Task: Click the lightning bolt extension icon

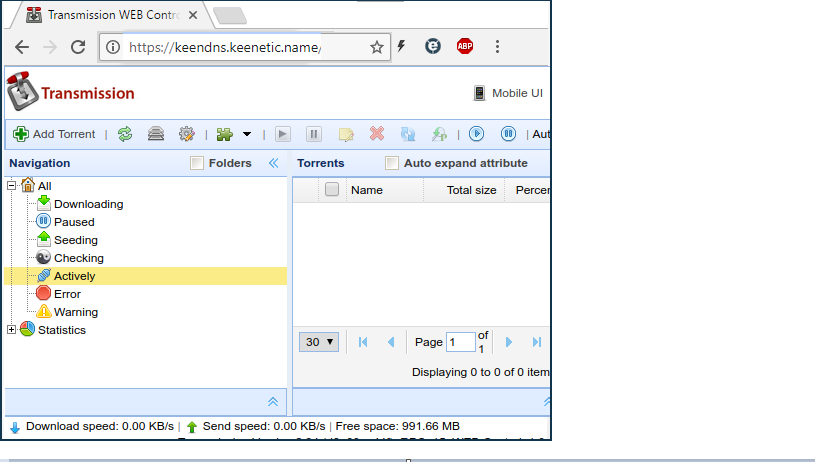Action: click(401, 46)
